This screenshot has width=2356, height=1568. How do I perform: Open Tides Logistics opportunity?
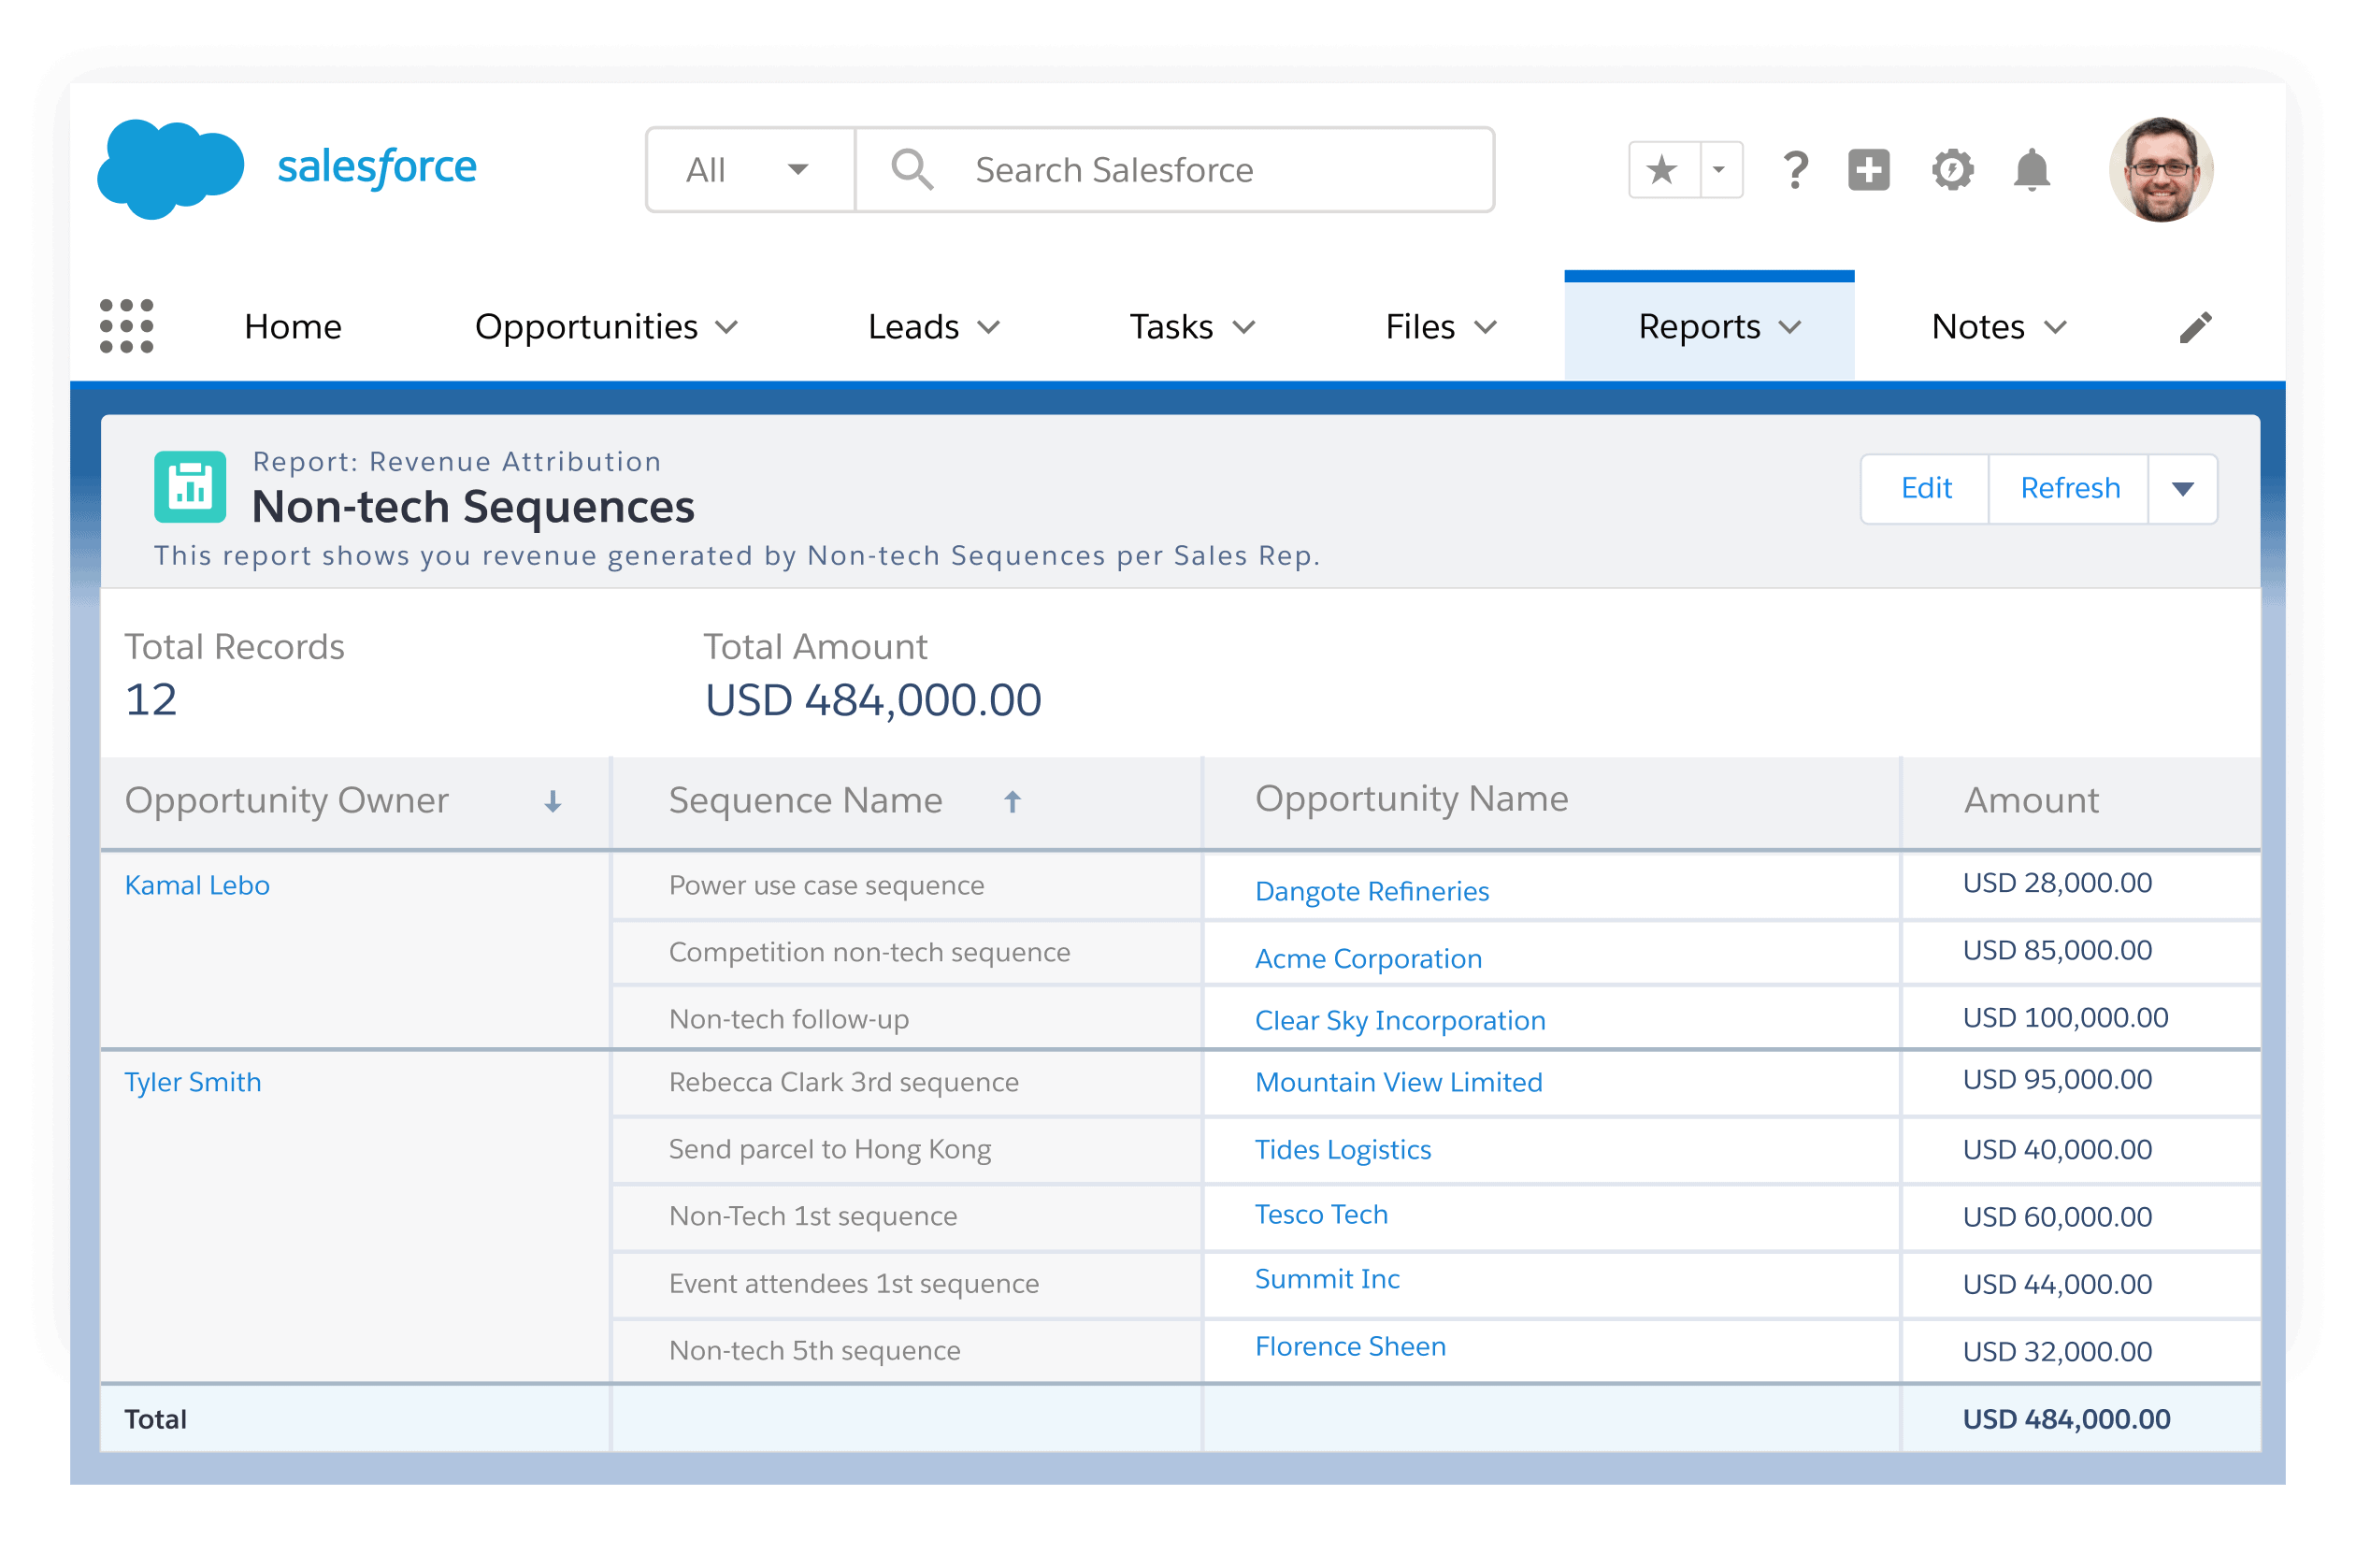(1342, 1150)
